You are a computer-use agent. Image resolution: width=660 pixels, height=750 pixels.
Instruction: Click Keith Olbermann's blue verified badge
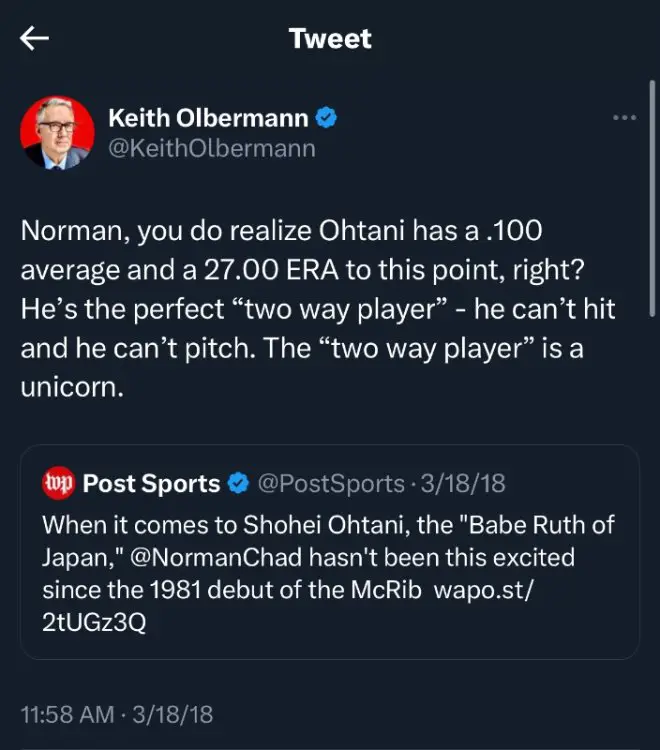coord(326,118)
